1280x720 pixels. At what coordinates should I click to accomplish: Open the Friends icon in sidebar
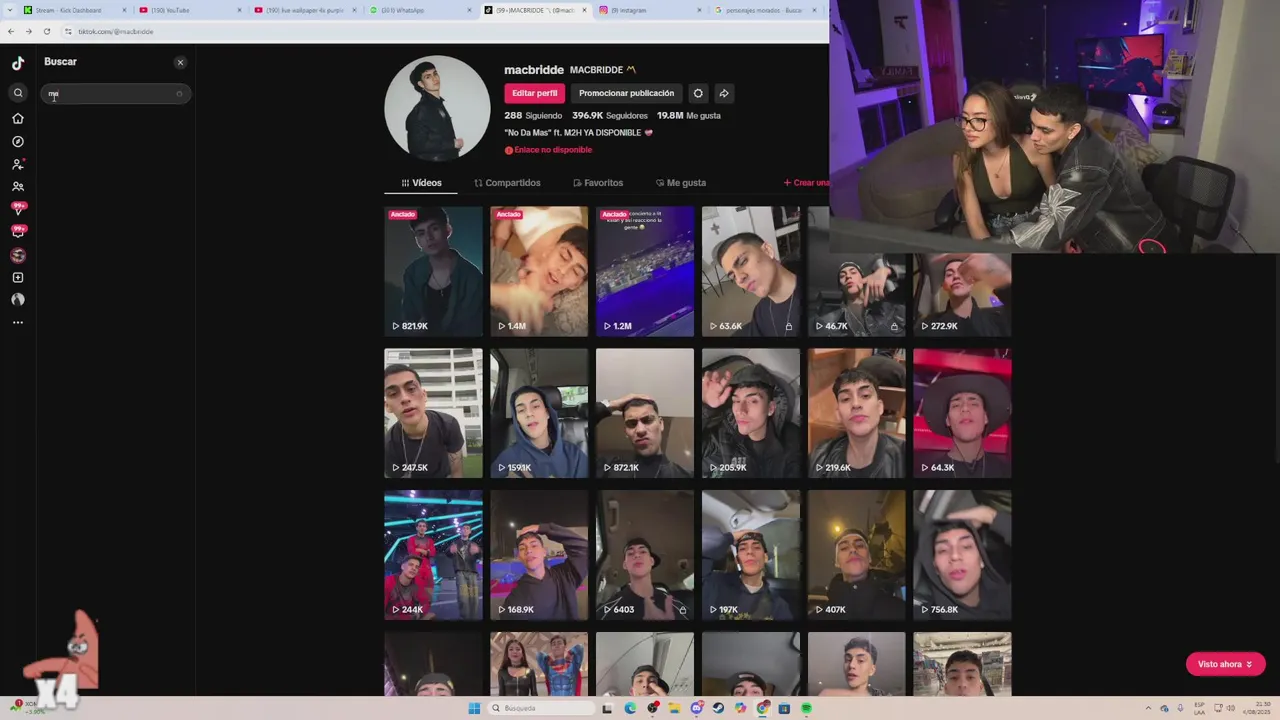pos(18,186)
